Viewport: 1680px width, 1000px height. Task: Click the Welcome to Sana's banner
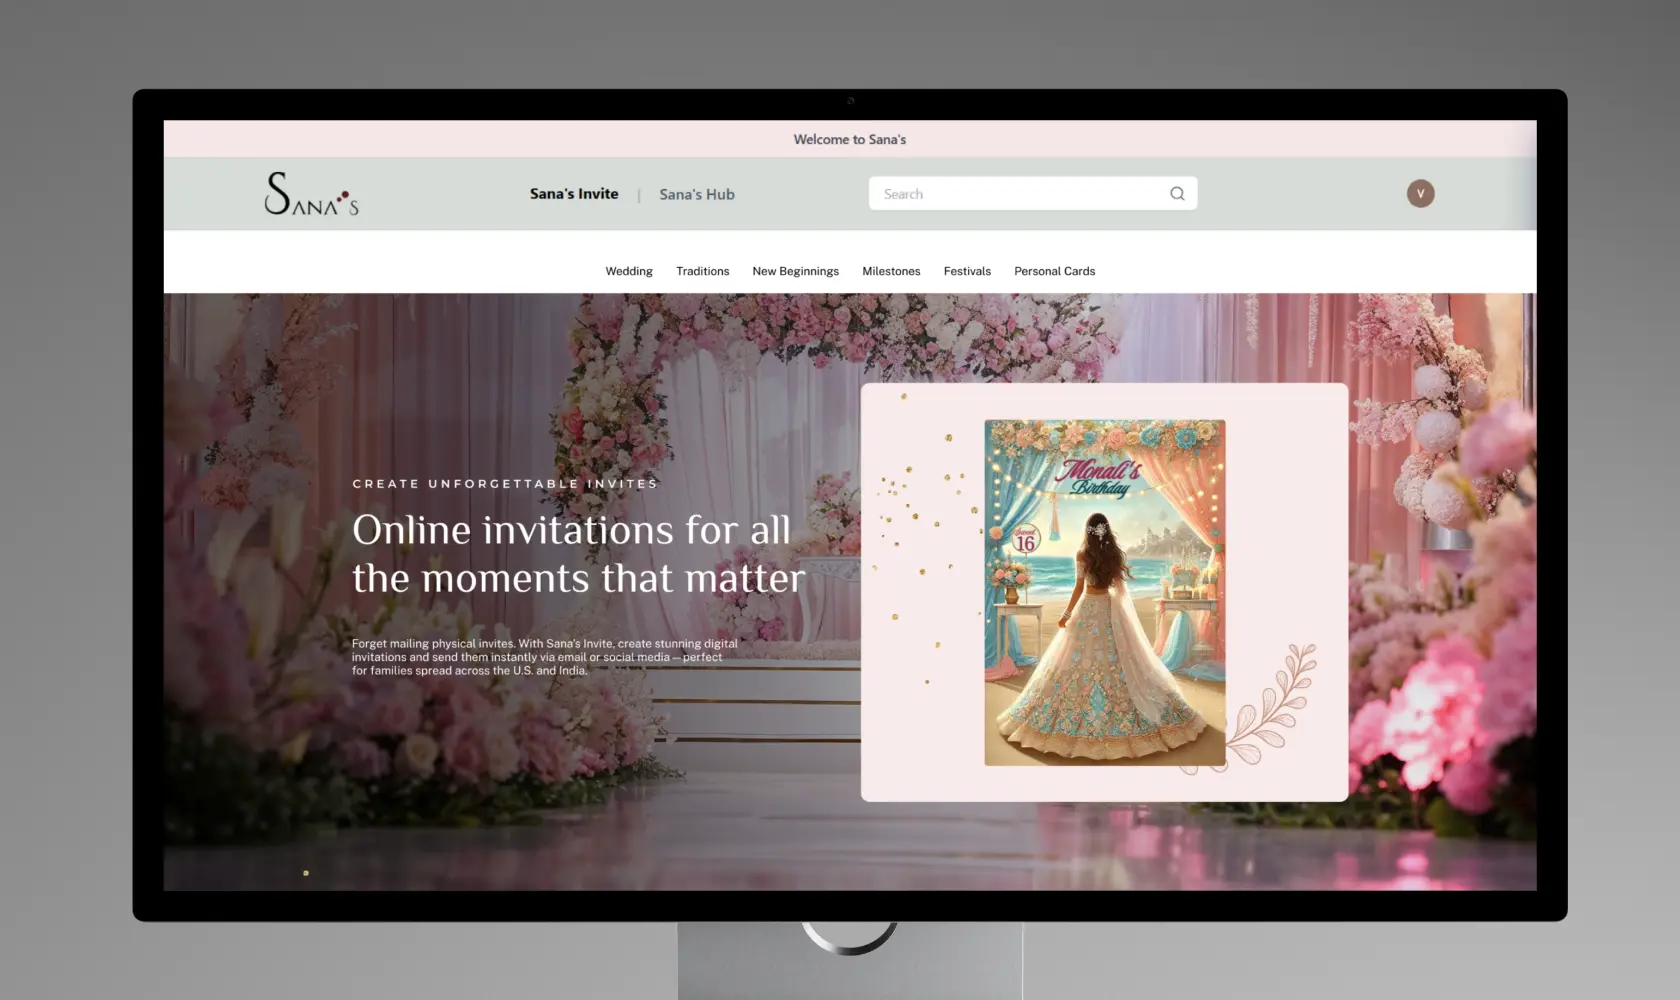(849, 140)
